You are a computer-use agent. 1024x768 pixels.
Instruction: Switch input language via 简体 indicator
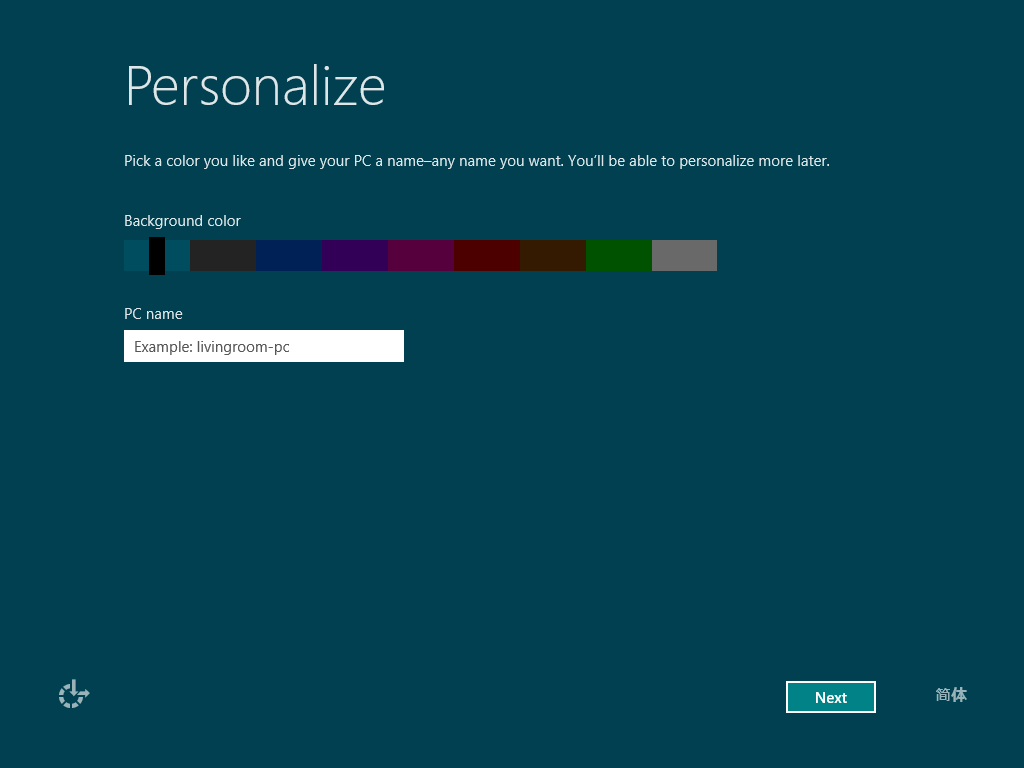click(x=951, y=695)
